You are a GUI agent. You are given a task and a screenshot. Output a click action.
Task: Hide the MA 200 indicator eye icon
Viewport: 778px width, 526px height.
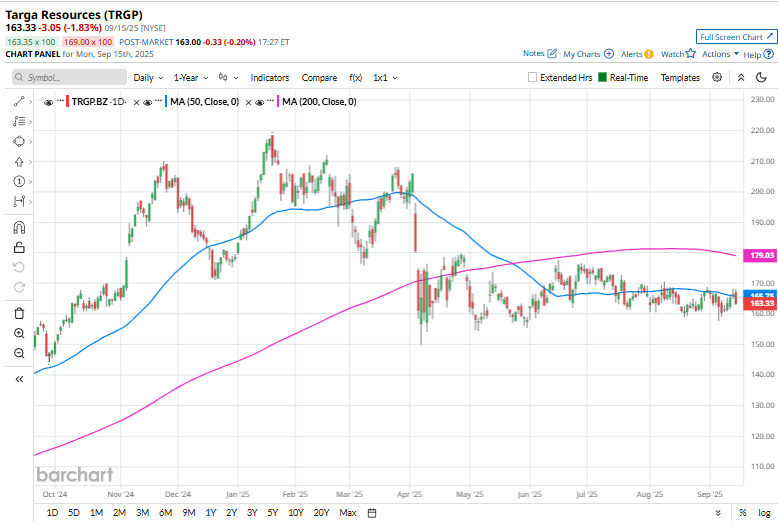pos(259,102)
